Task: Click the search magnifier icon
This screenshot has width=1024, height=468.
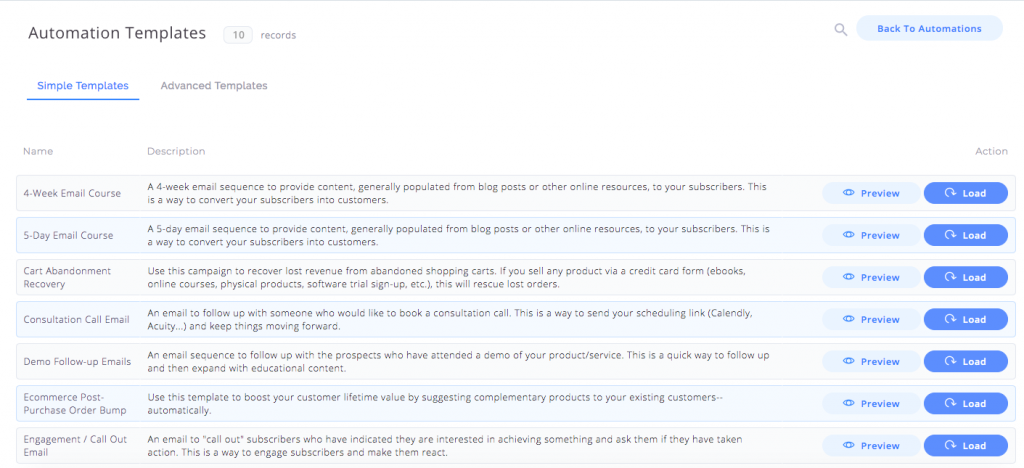Action: point(840,29)
